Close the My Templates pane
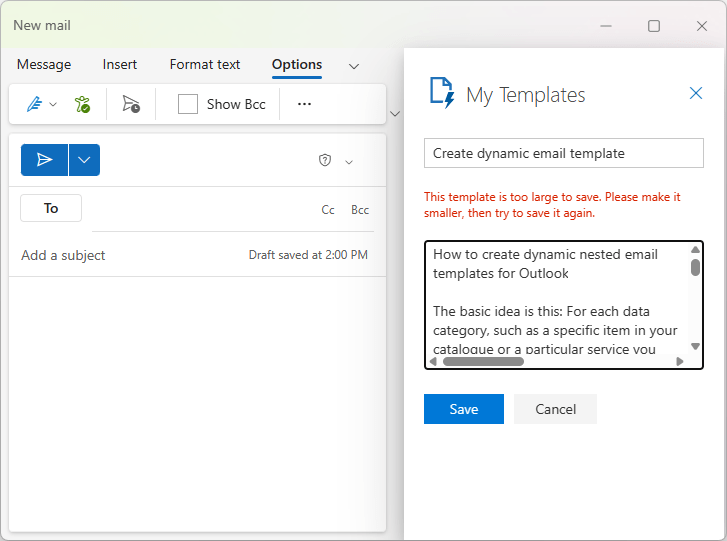The image size is (727, 541). point(696,94)
